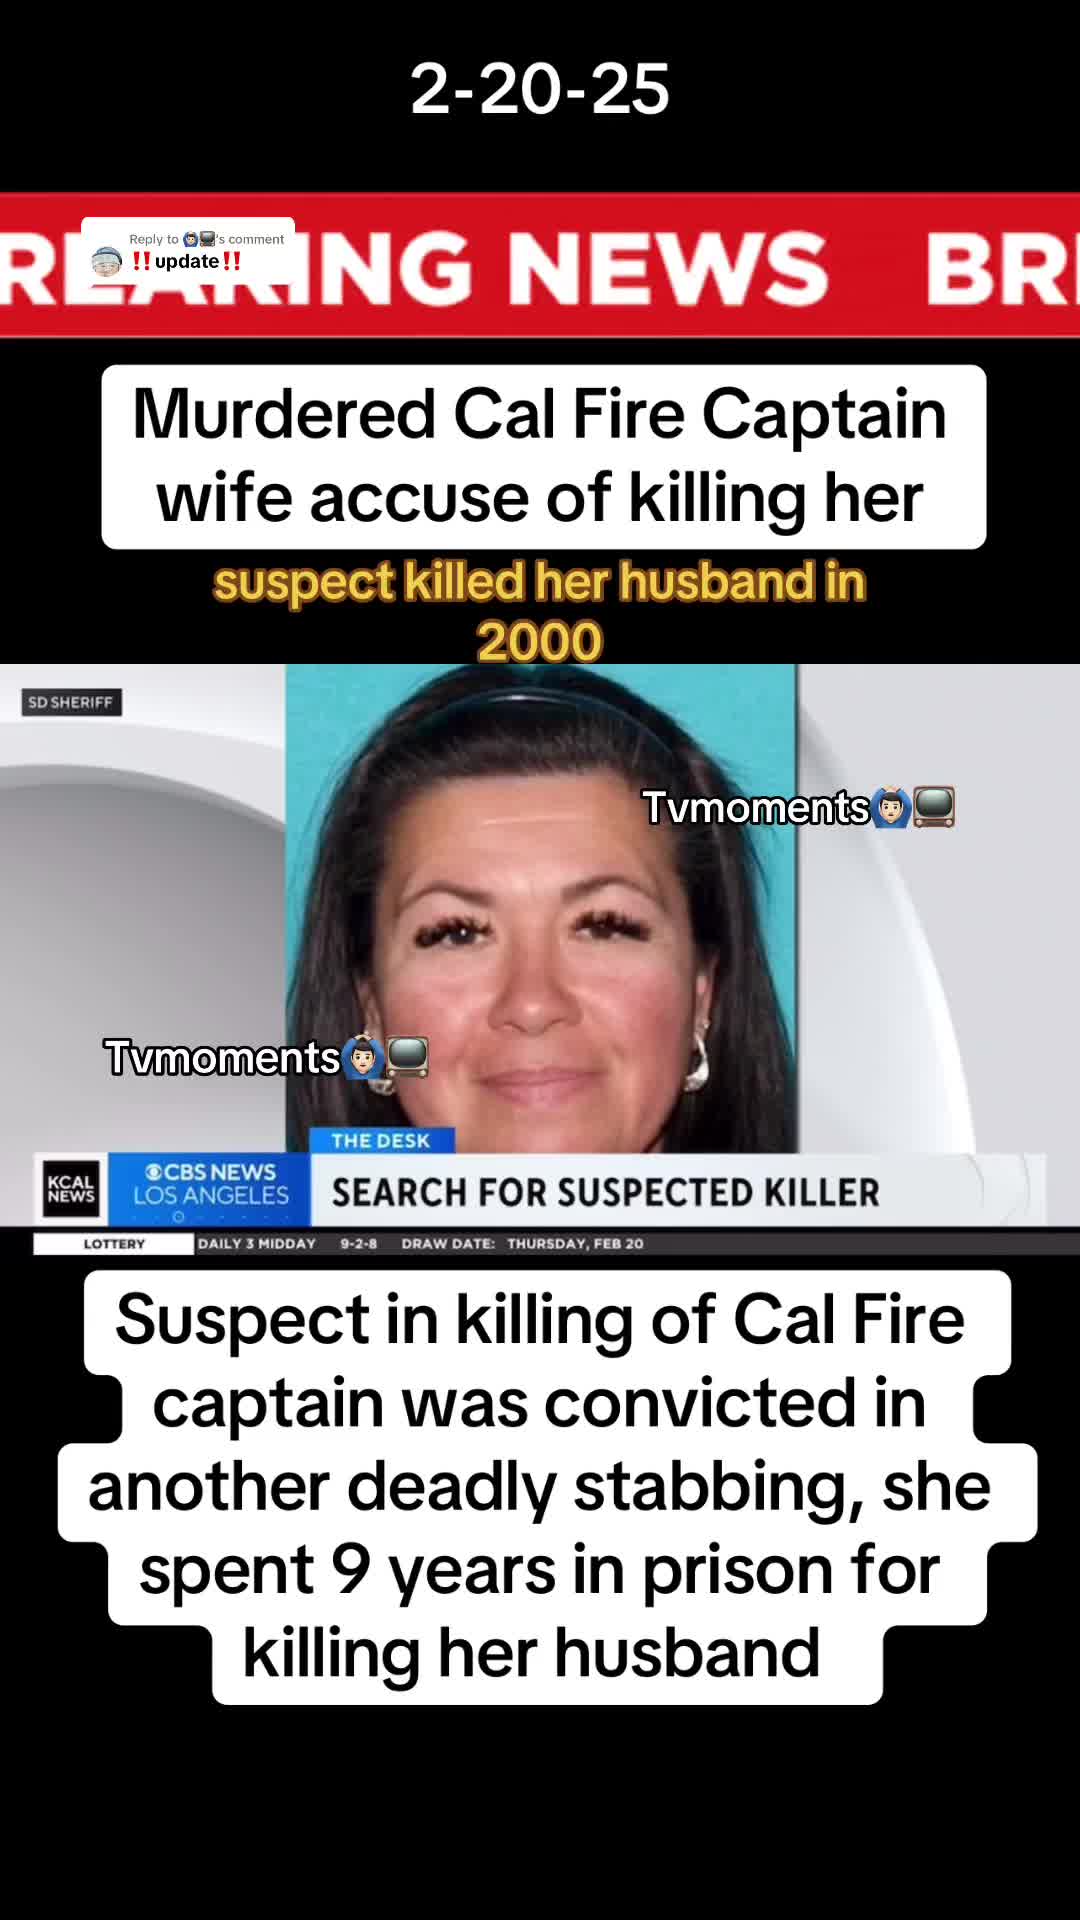This screenshot has width=1080, height=1920.
Task: Tap the KCAL News logo
Action: point(71,1189)
